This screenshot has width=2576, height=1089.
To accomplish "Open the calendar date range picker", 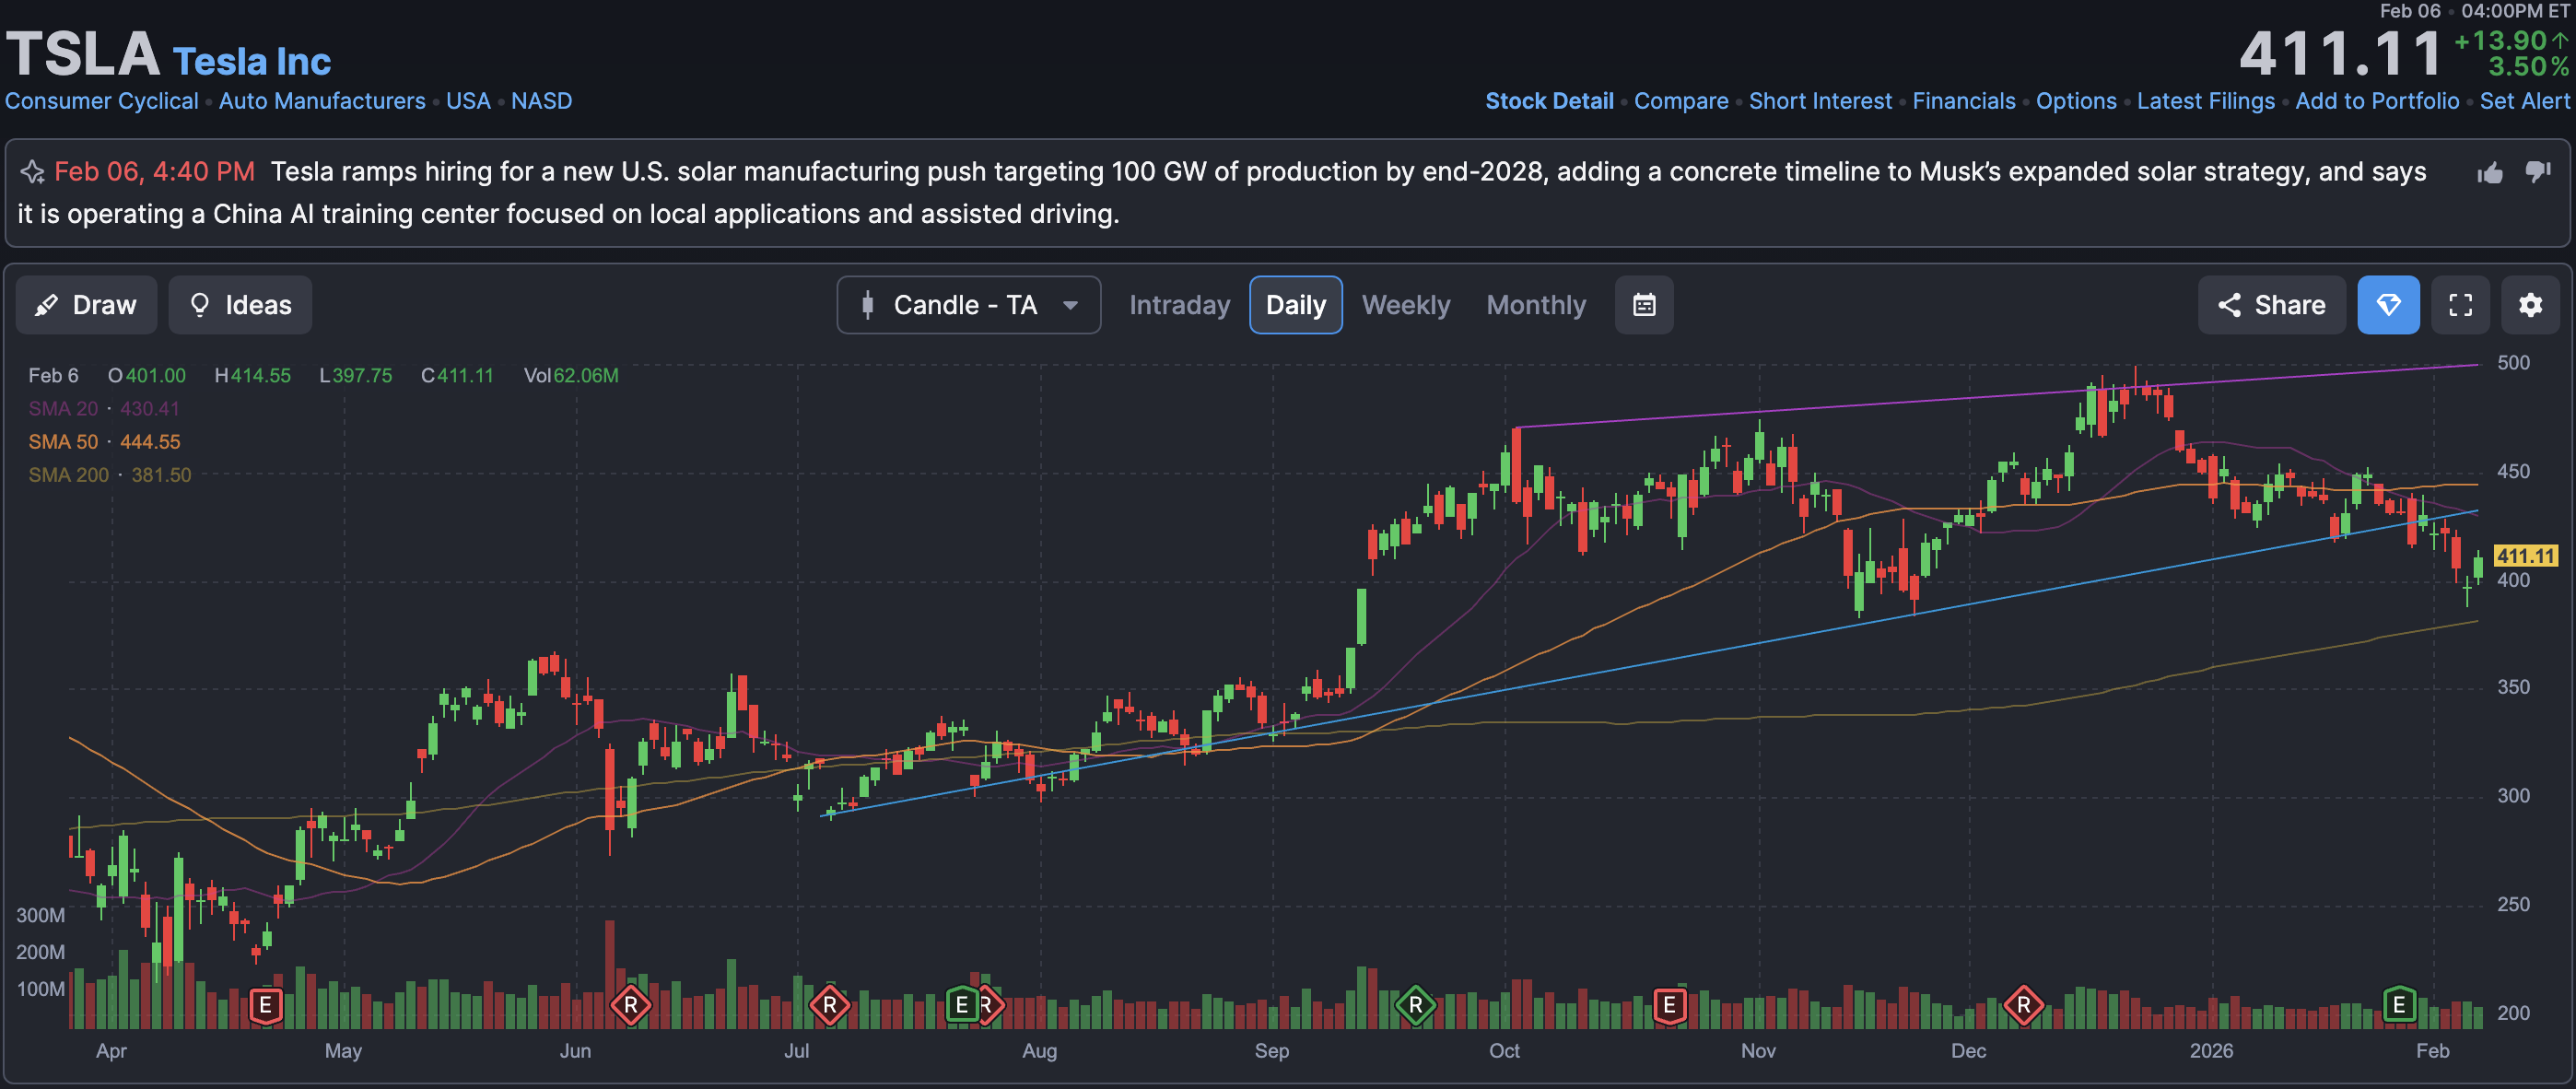I will (1644, 305).
